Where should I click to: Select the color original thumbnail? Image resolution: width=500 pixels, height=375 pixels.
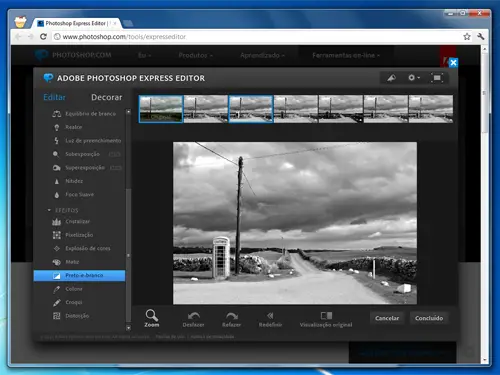[161, 109]
